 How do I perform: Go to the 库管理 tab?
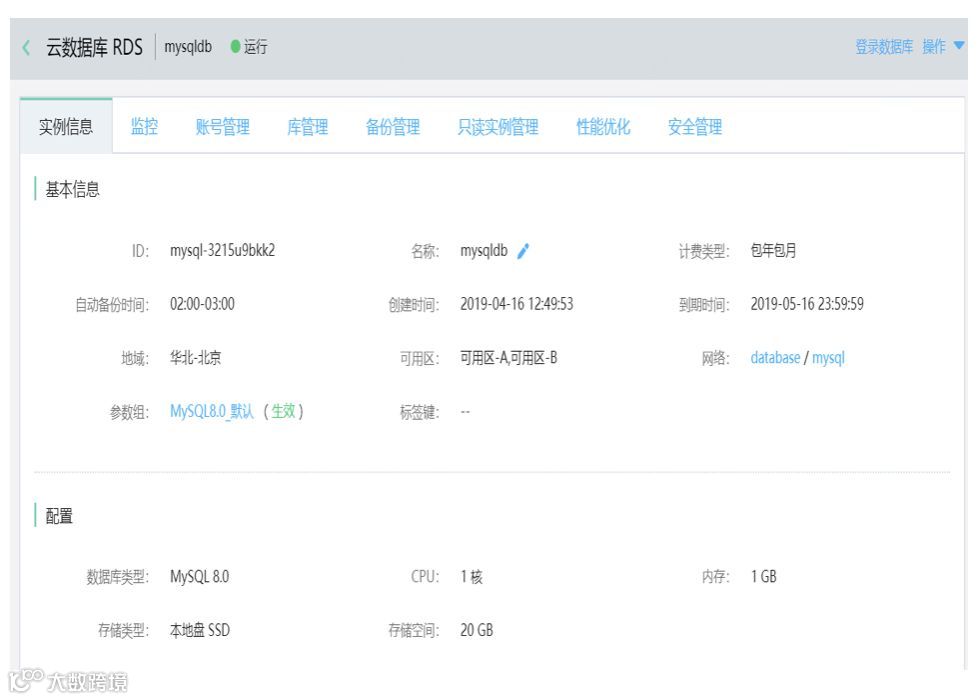[x=308, y=127]
